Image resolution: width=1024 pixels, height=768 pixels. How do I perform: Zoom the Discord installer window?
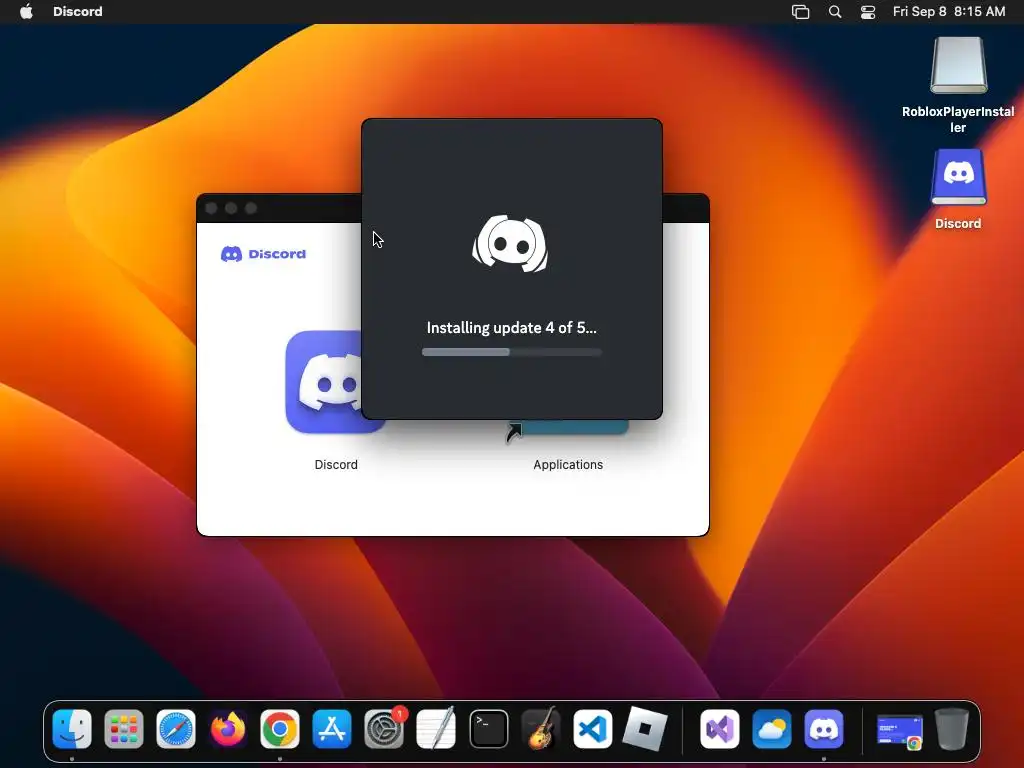click(251, 208)
